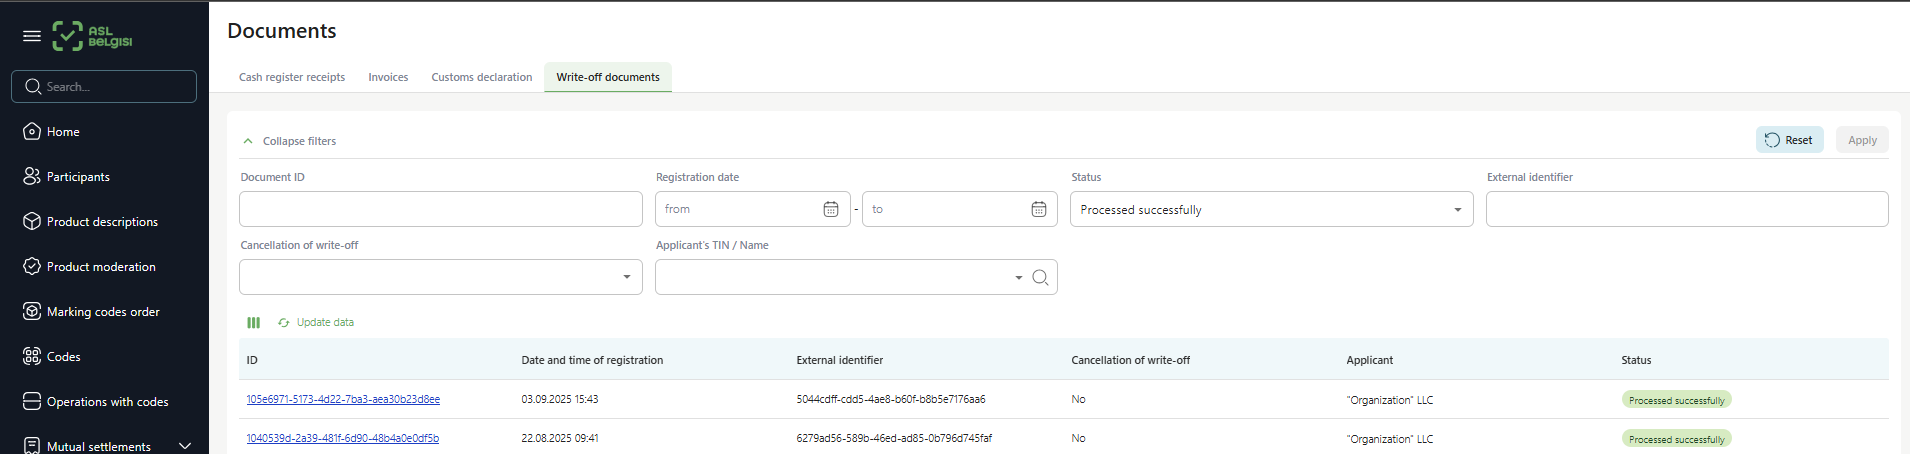Viewport: 1910px width, 454px height.
Task: Go to Product moderation in sidebar
Action: click(101, 267)
